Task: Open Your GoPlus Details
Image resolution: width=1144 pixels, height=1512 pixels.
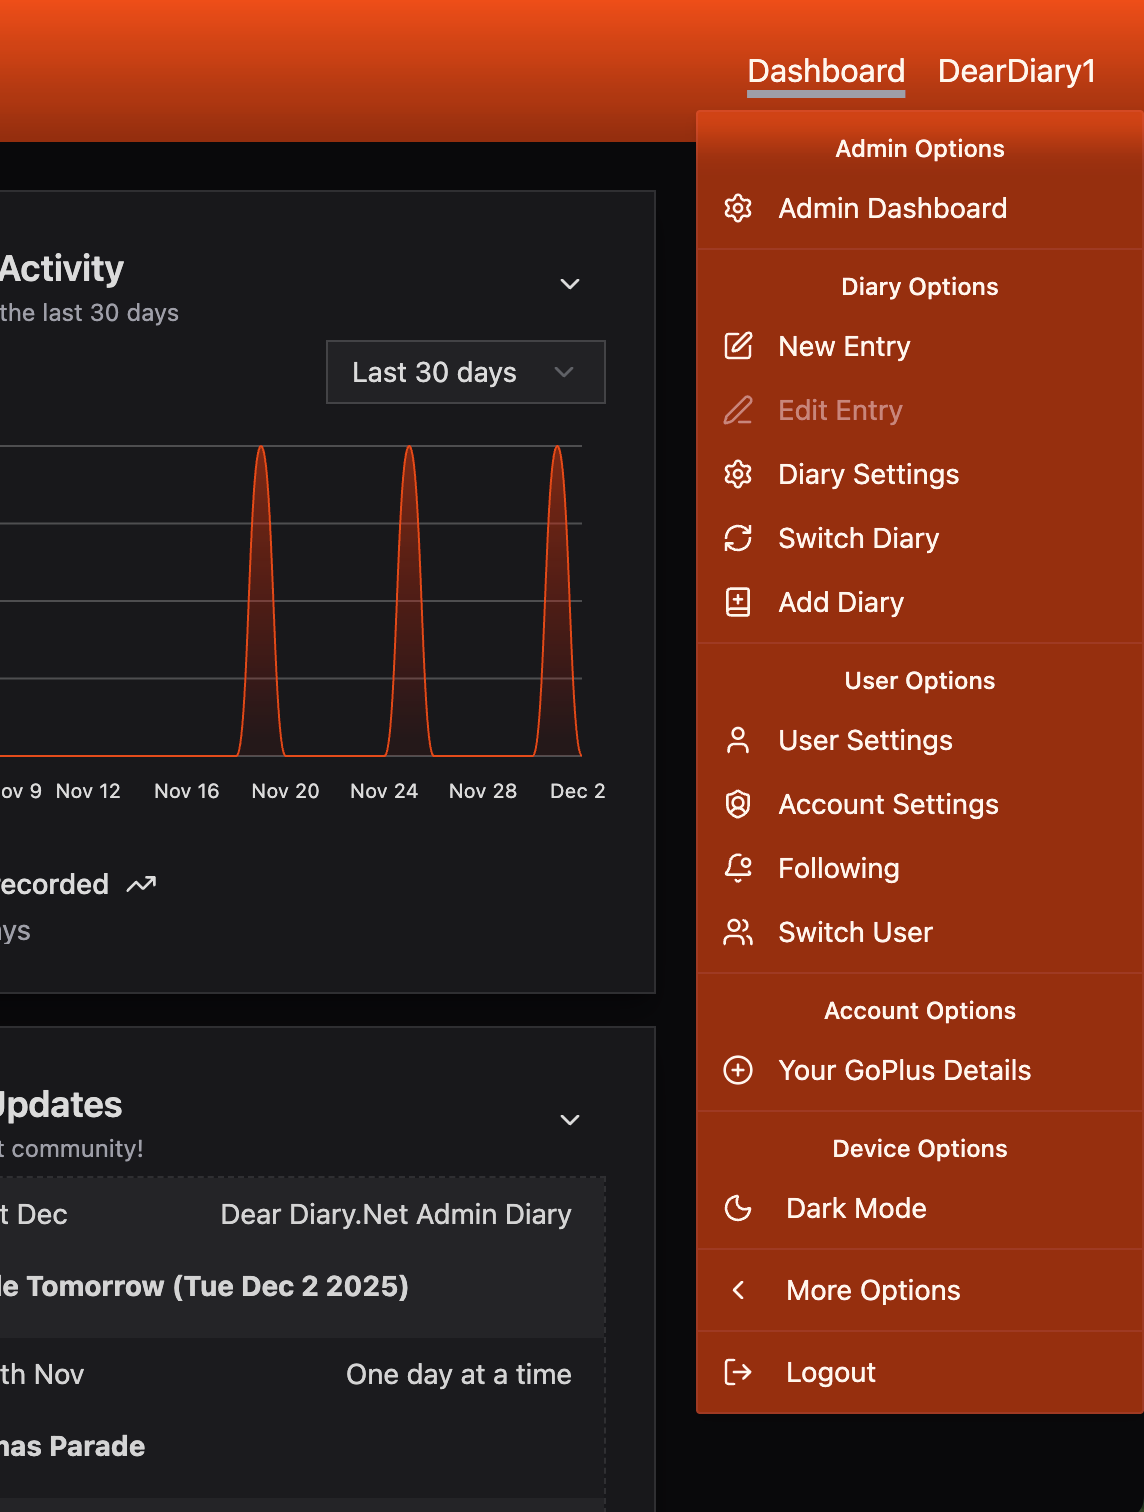Action: 920,1070
